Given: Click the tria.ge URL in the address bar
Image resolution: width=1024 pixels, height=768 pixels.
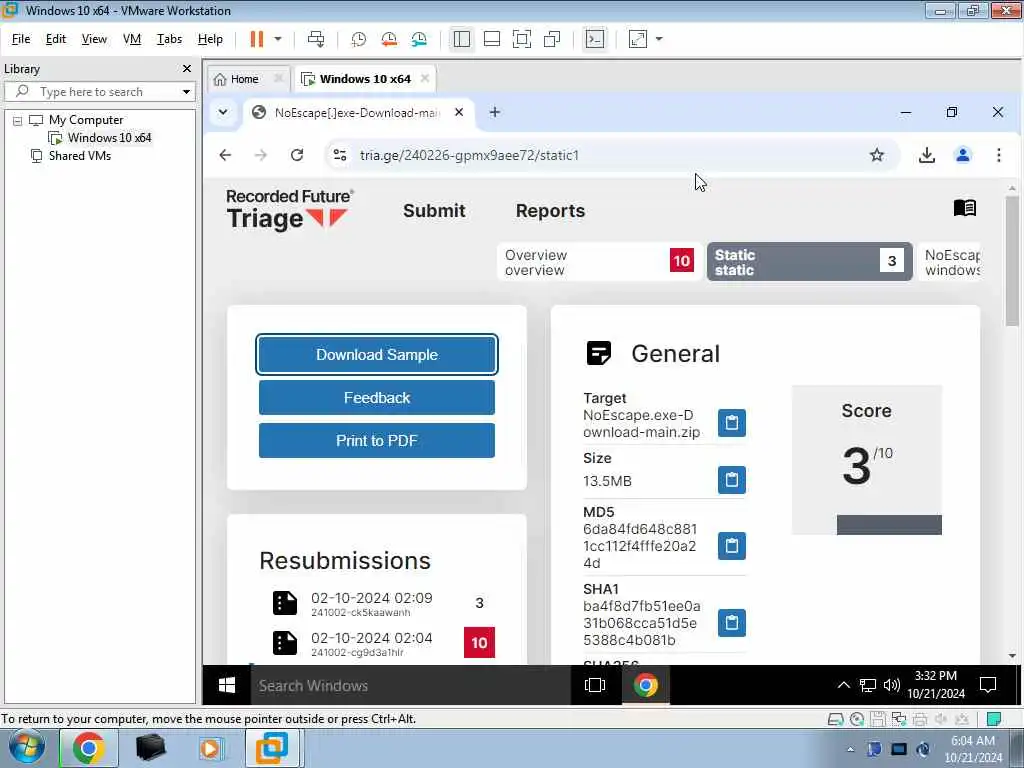Looking at the screenshot, I should click(x=469, y=155).
